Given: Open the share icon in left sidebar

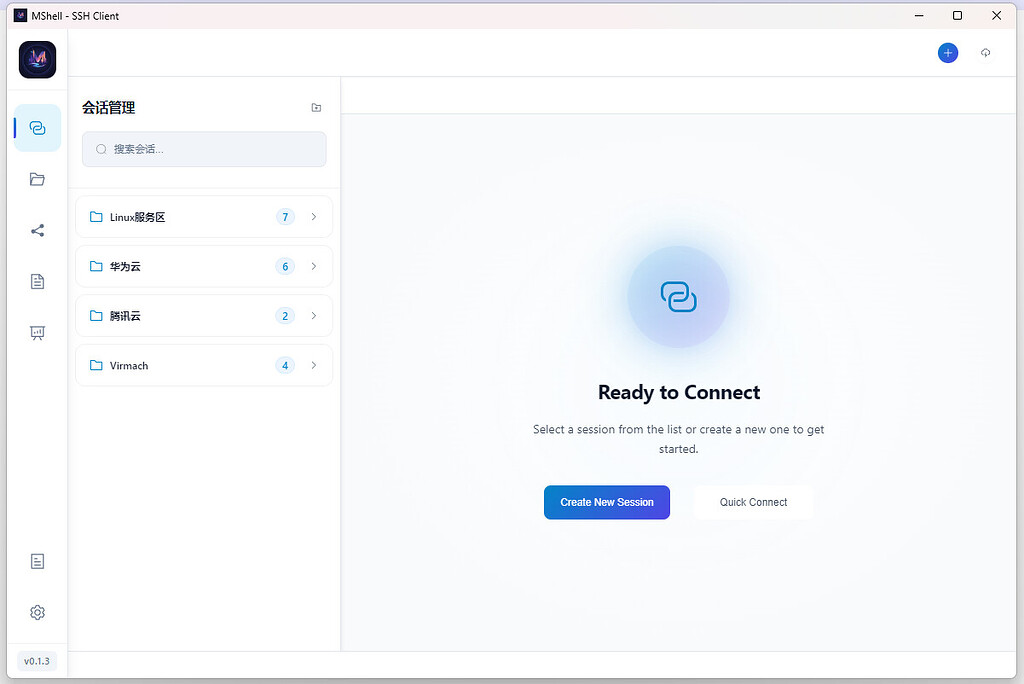Looking at the screenshot, I should (37, 230).
